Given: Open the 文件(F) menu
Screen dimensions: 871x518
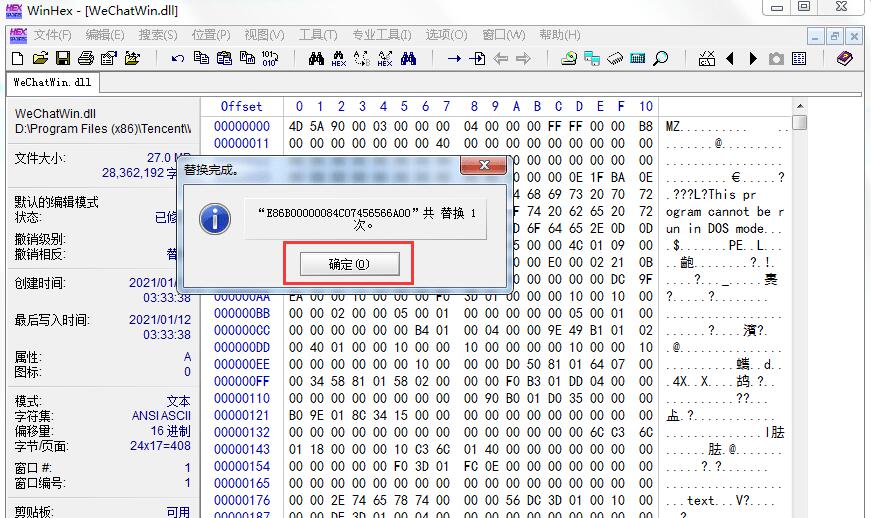Looking at the screenshot, I should pos(51,35).
